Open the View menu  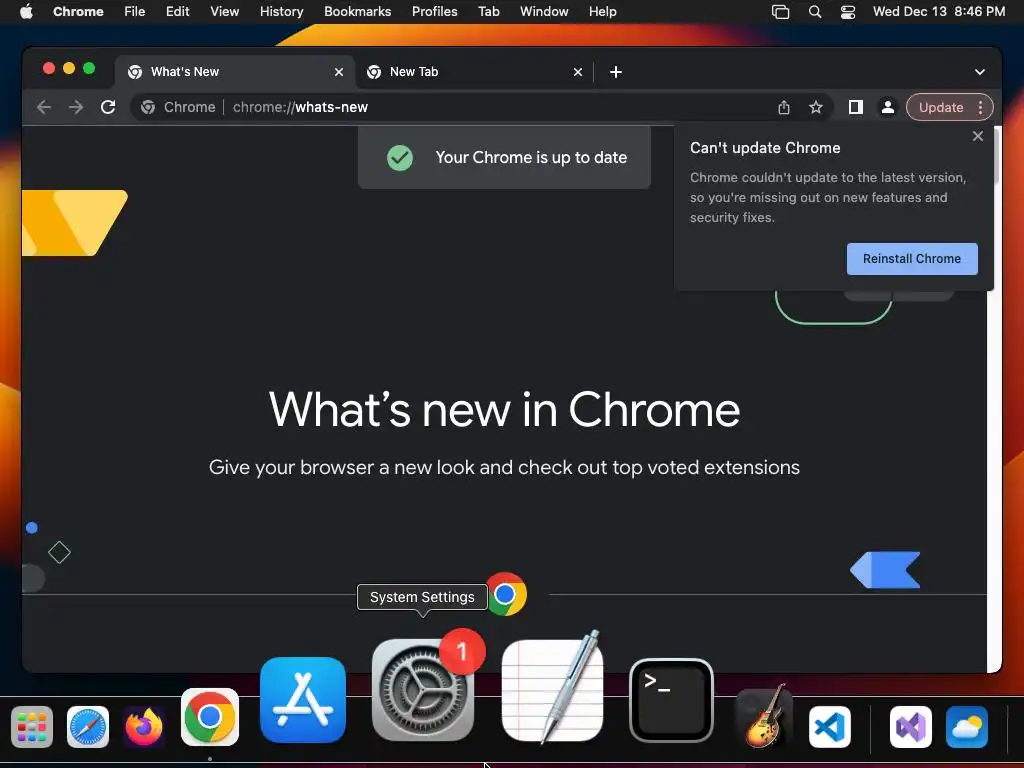224,12
